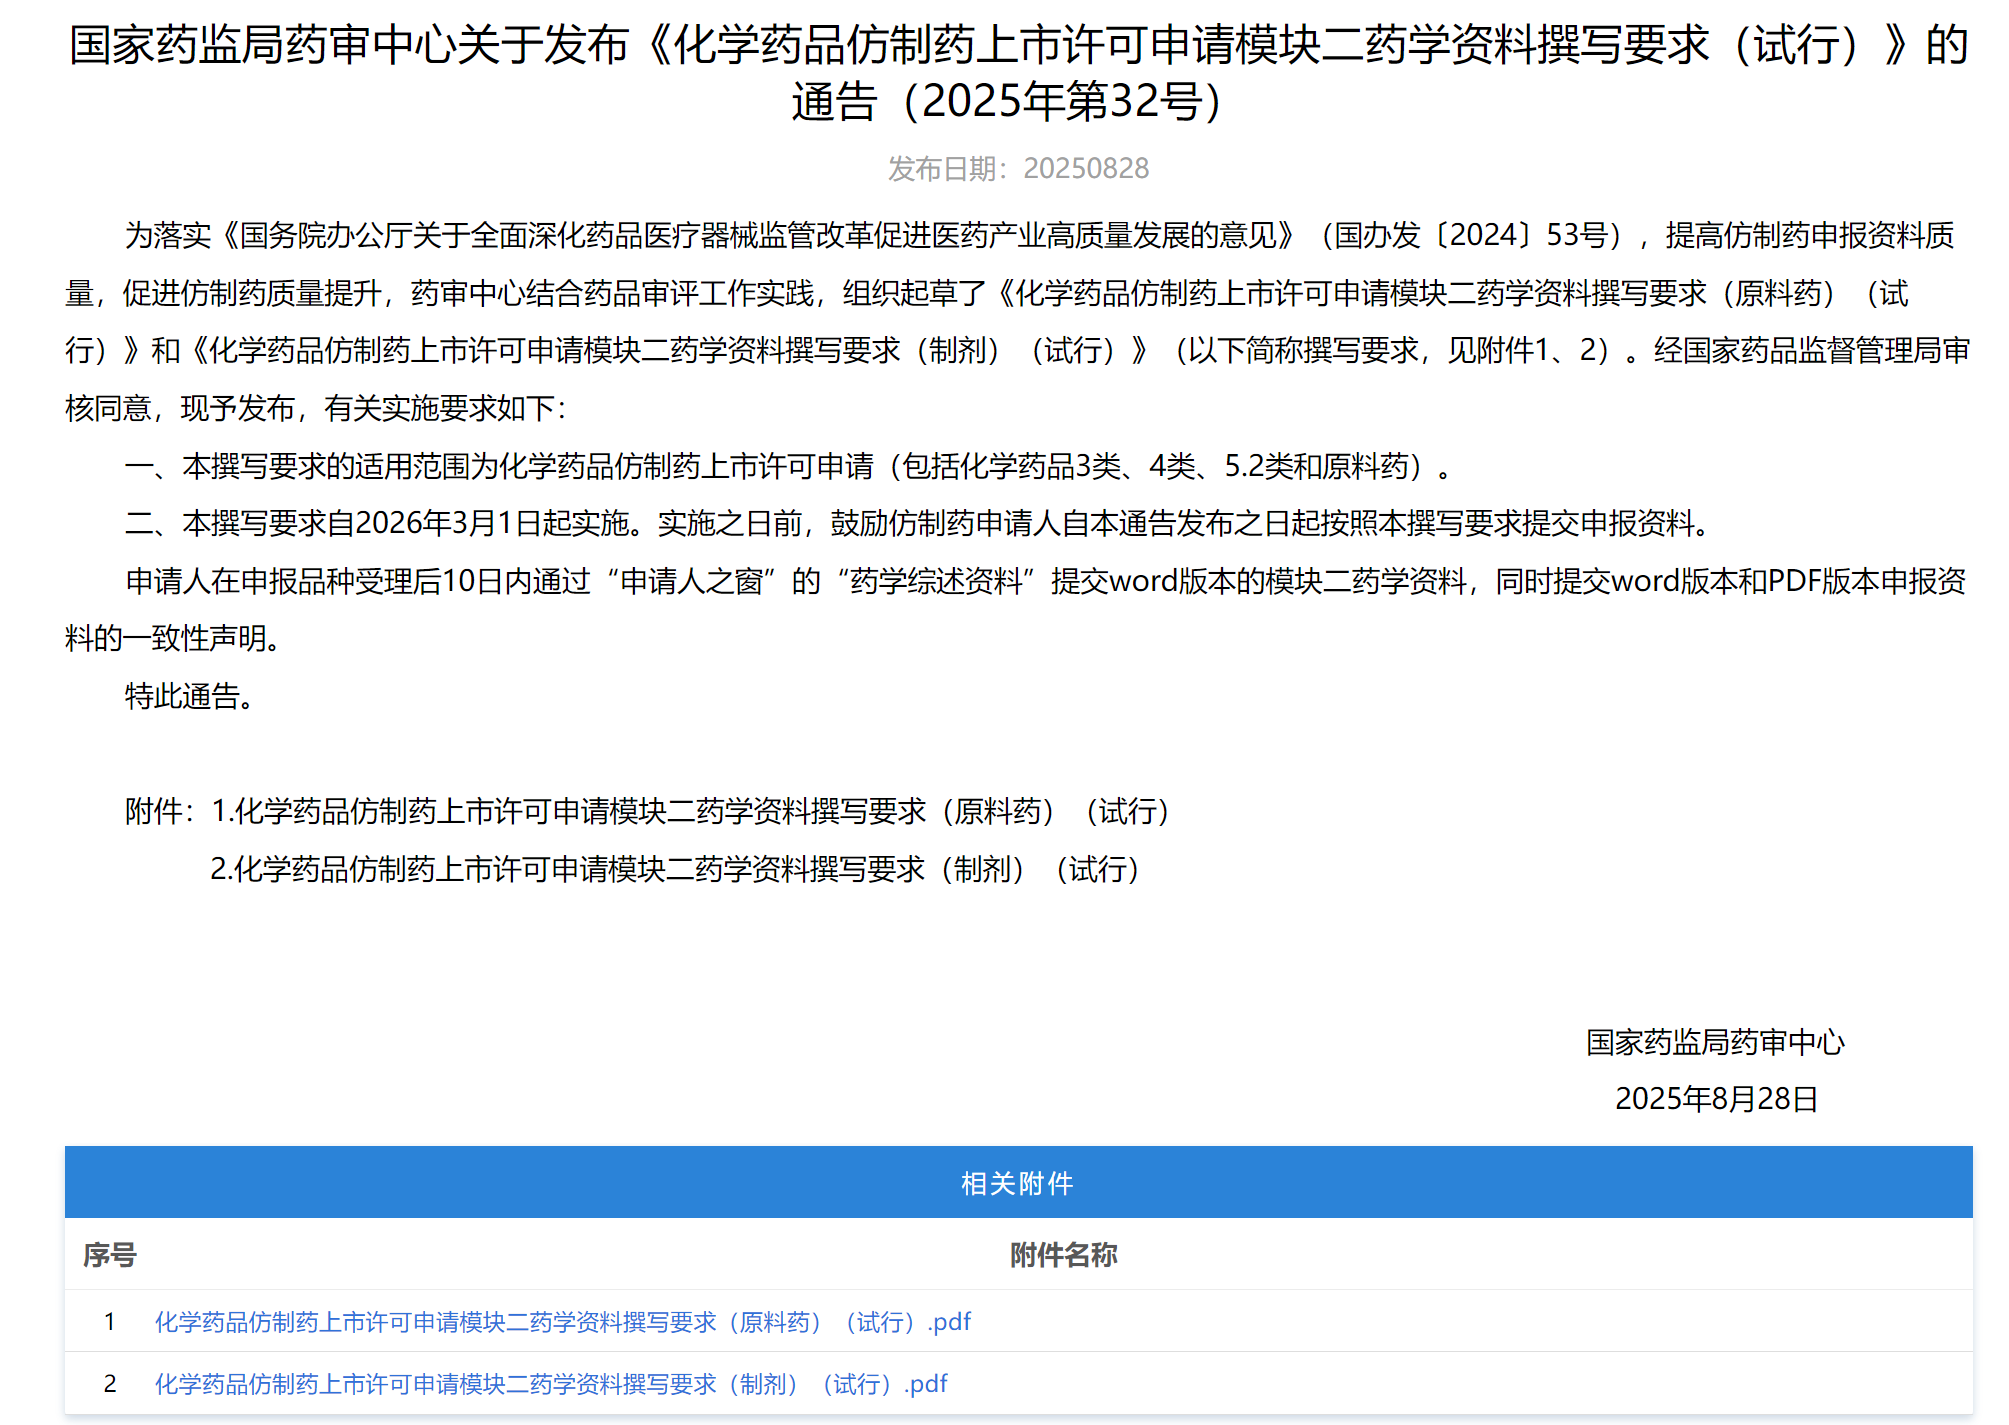
Task: Select row number 1 in attachments table
Action: click(x=110, y=1322)
